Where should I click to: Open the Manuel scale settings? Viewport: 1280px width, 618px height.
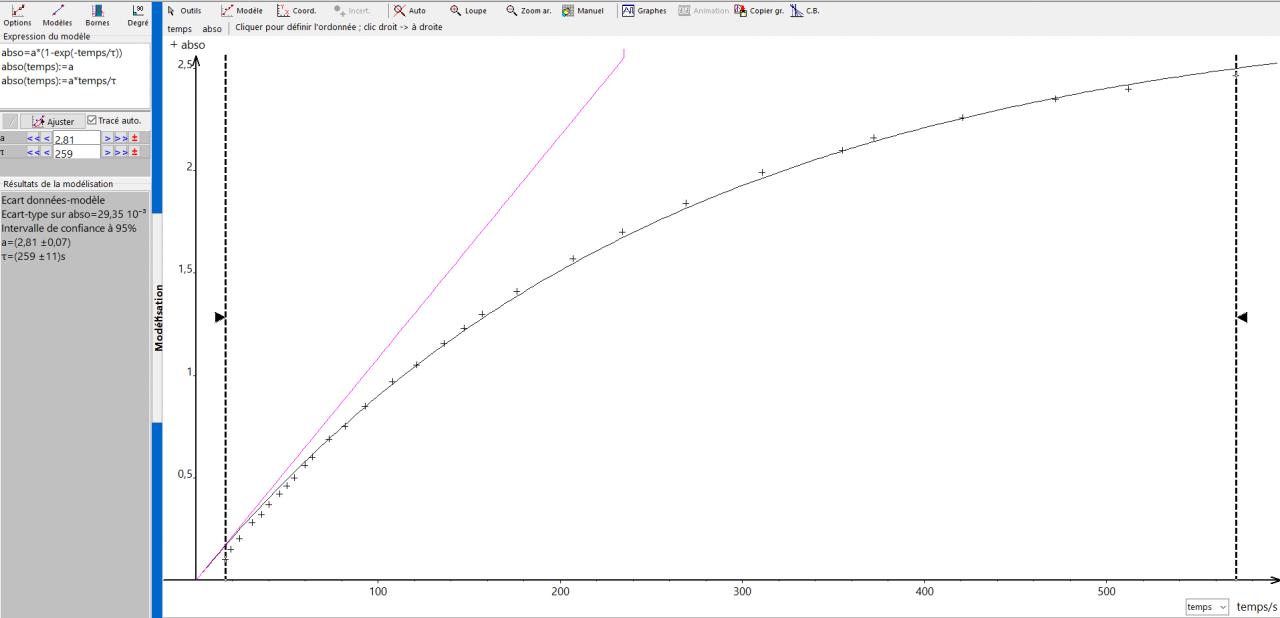583,11
